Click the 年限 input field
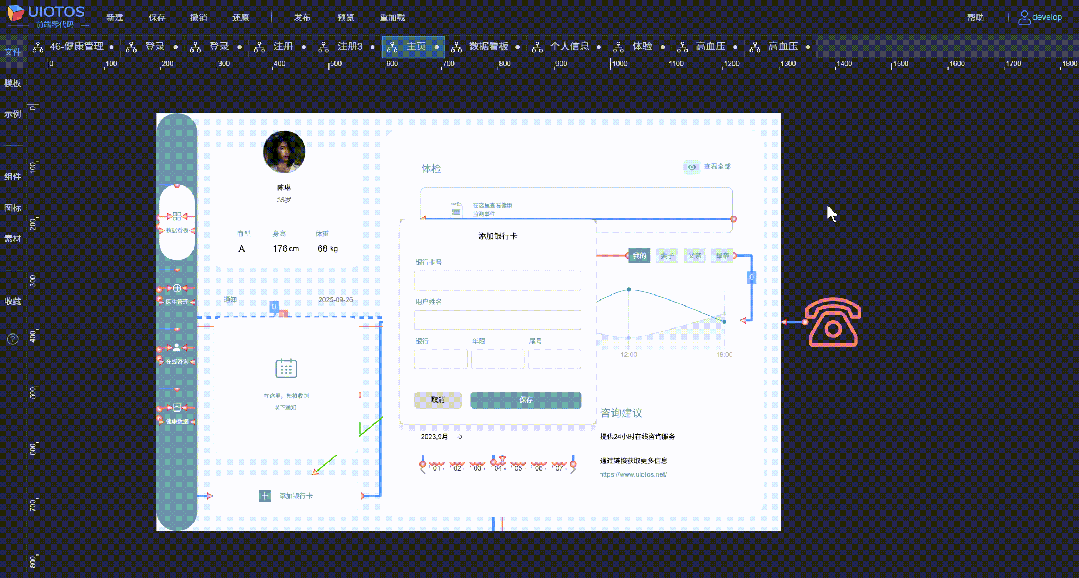This screenshot has width=1079, height=578. tap(498, 359)
